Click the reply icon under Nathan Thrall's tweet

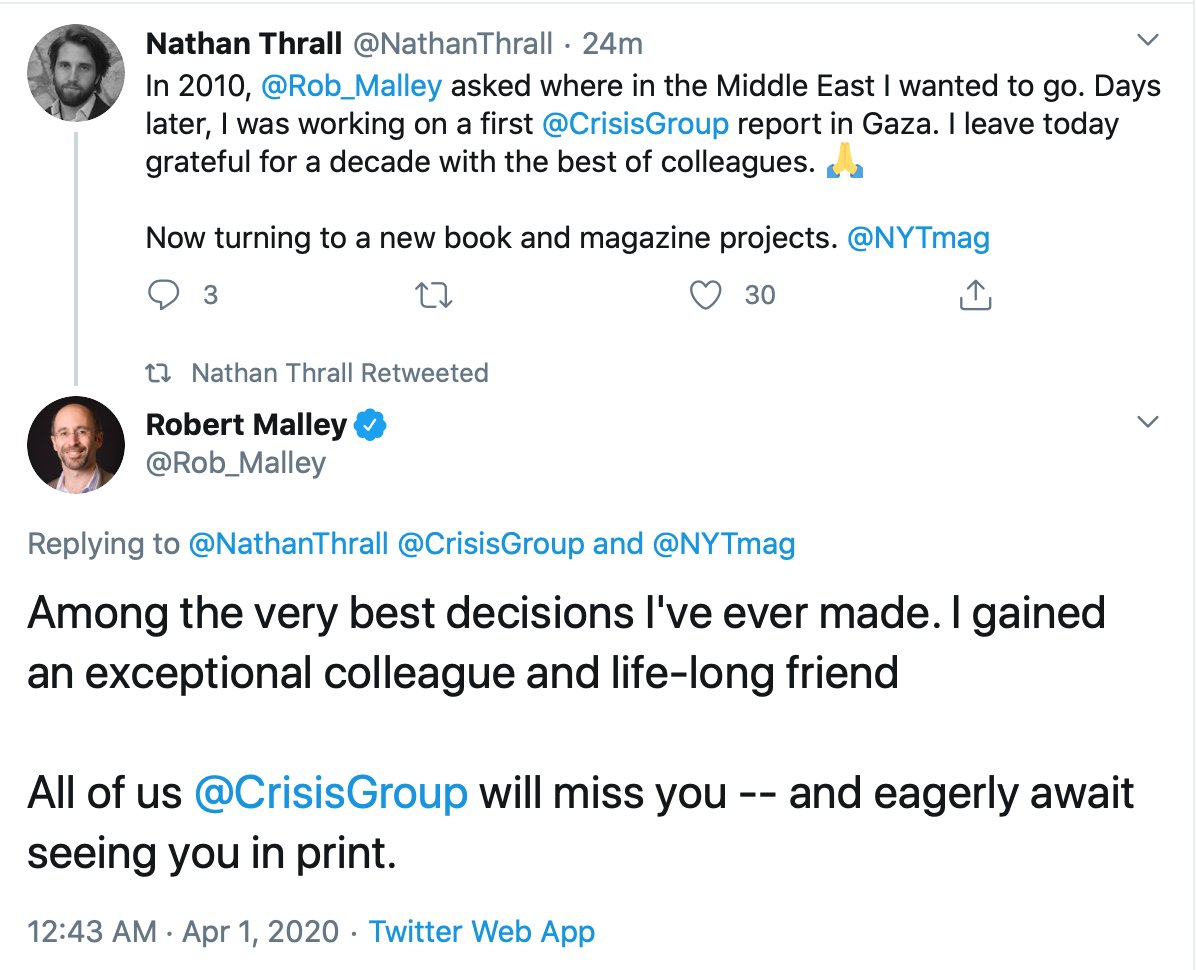[x=165, y=295]
